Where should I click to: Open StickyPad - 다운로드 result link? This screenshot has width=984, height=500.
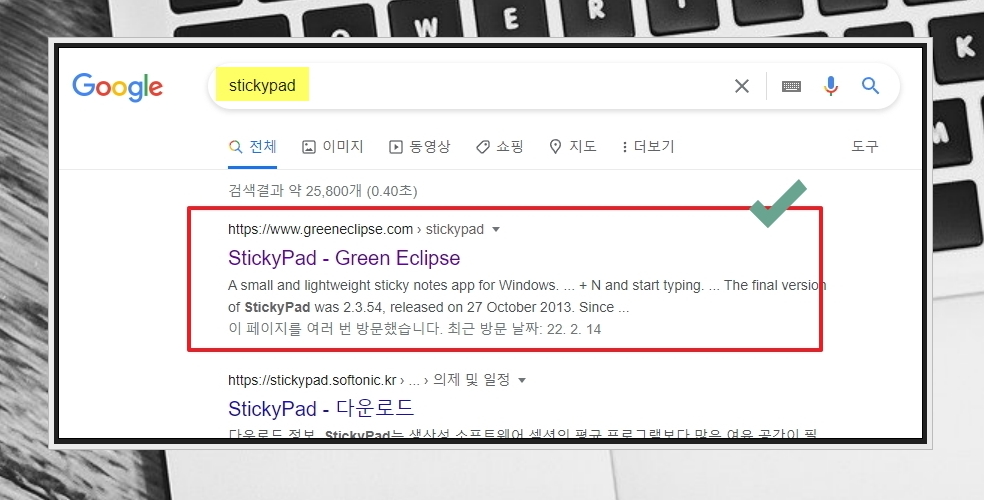point(321,408)
